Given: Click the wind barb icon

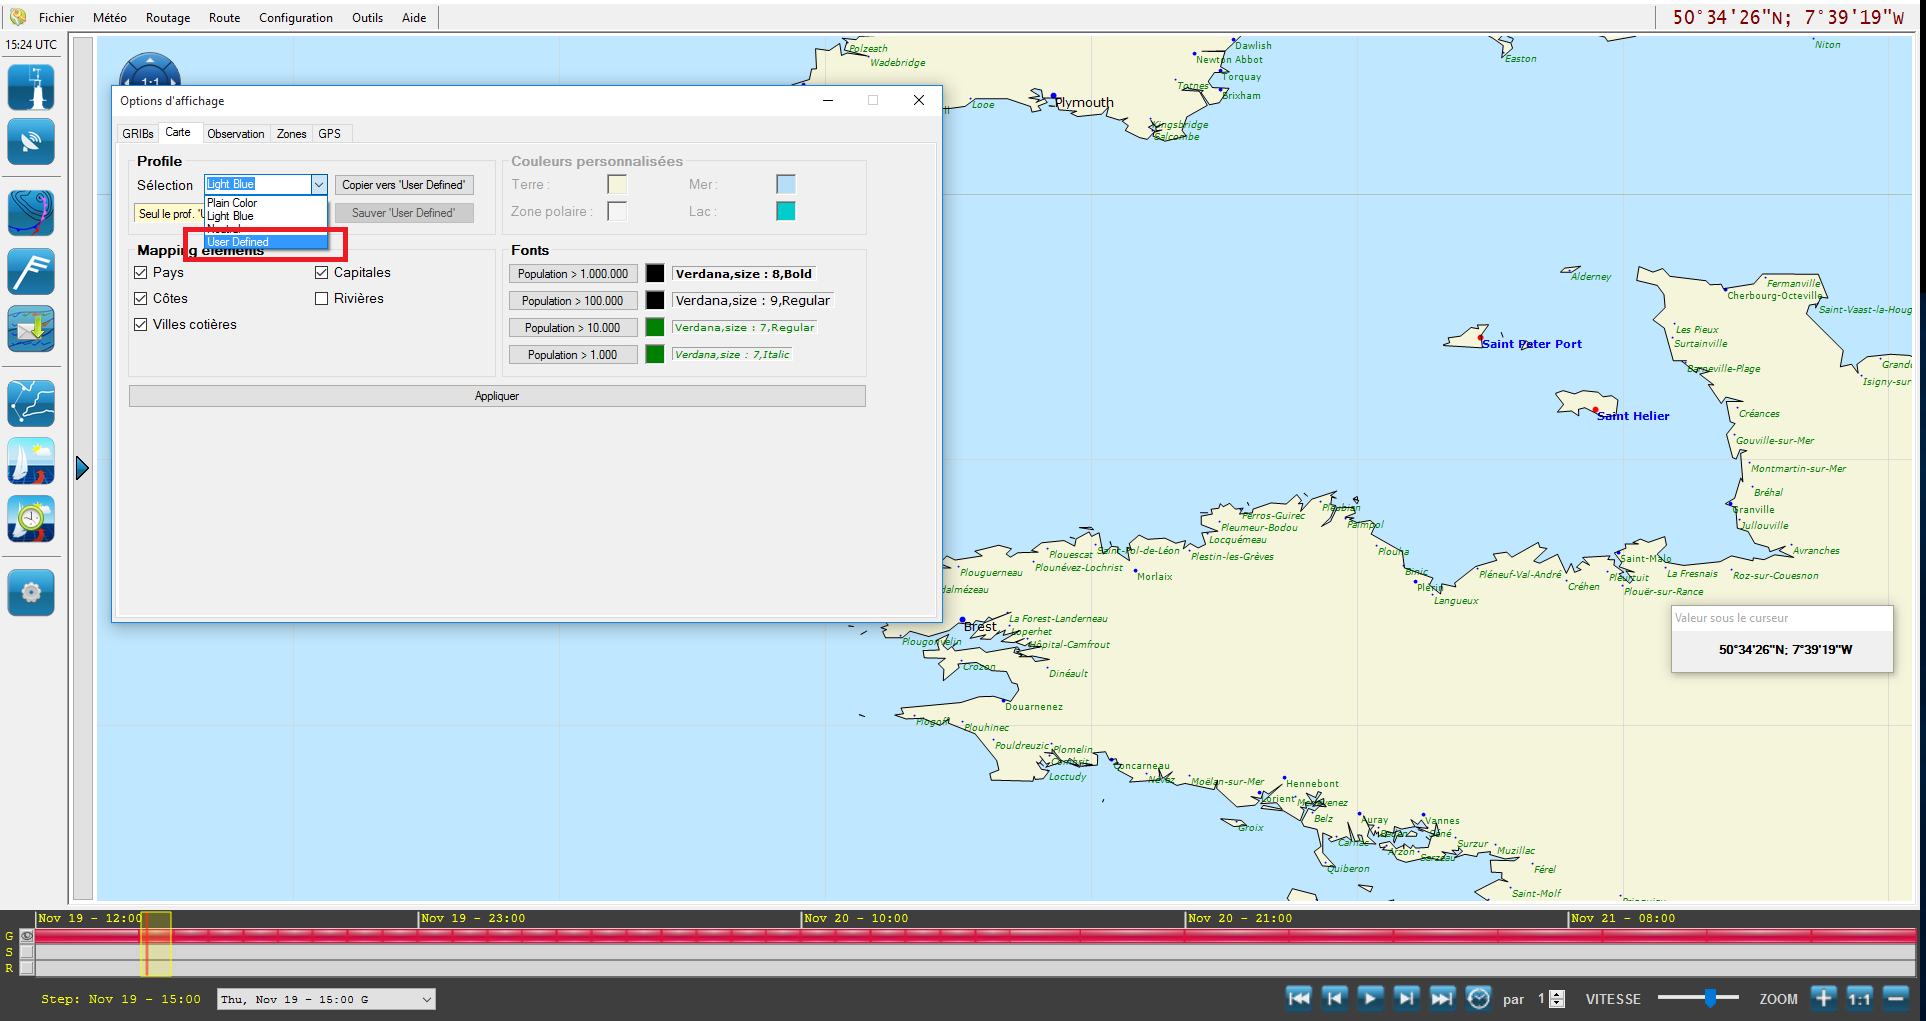Looking at the screenshot, I should (31, 271).
